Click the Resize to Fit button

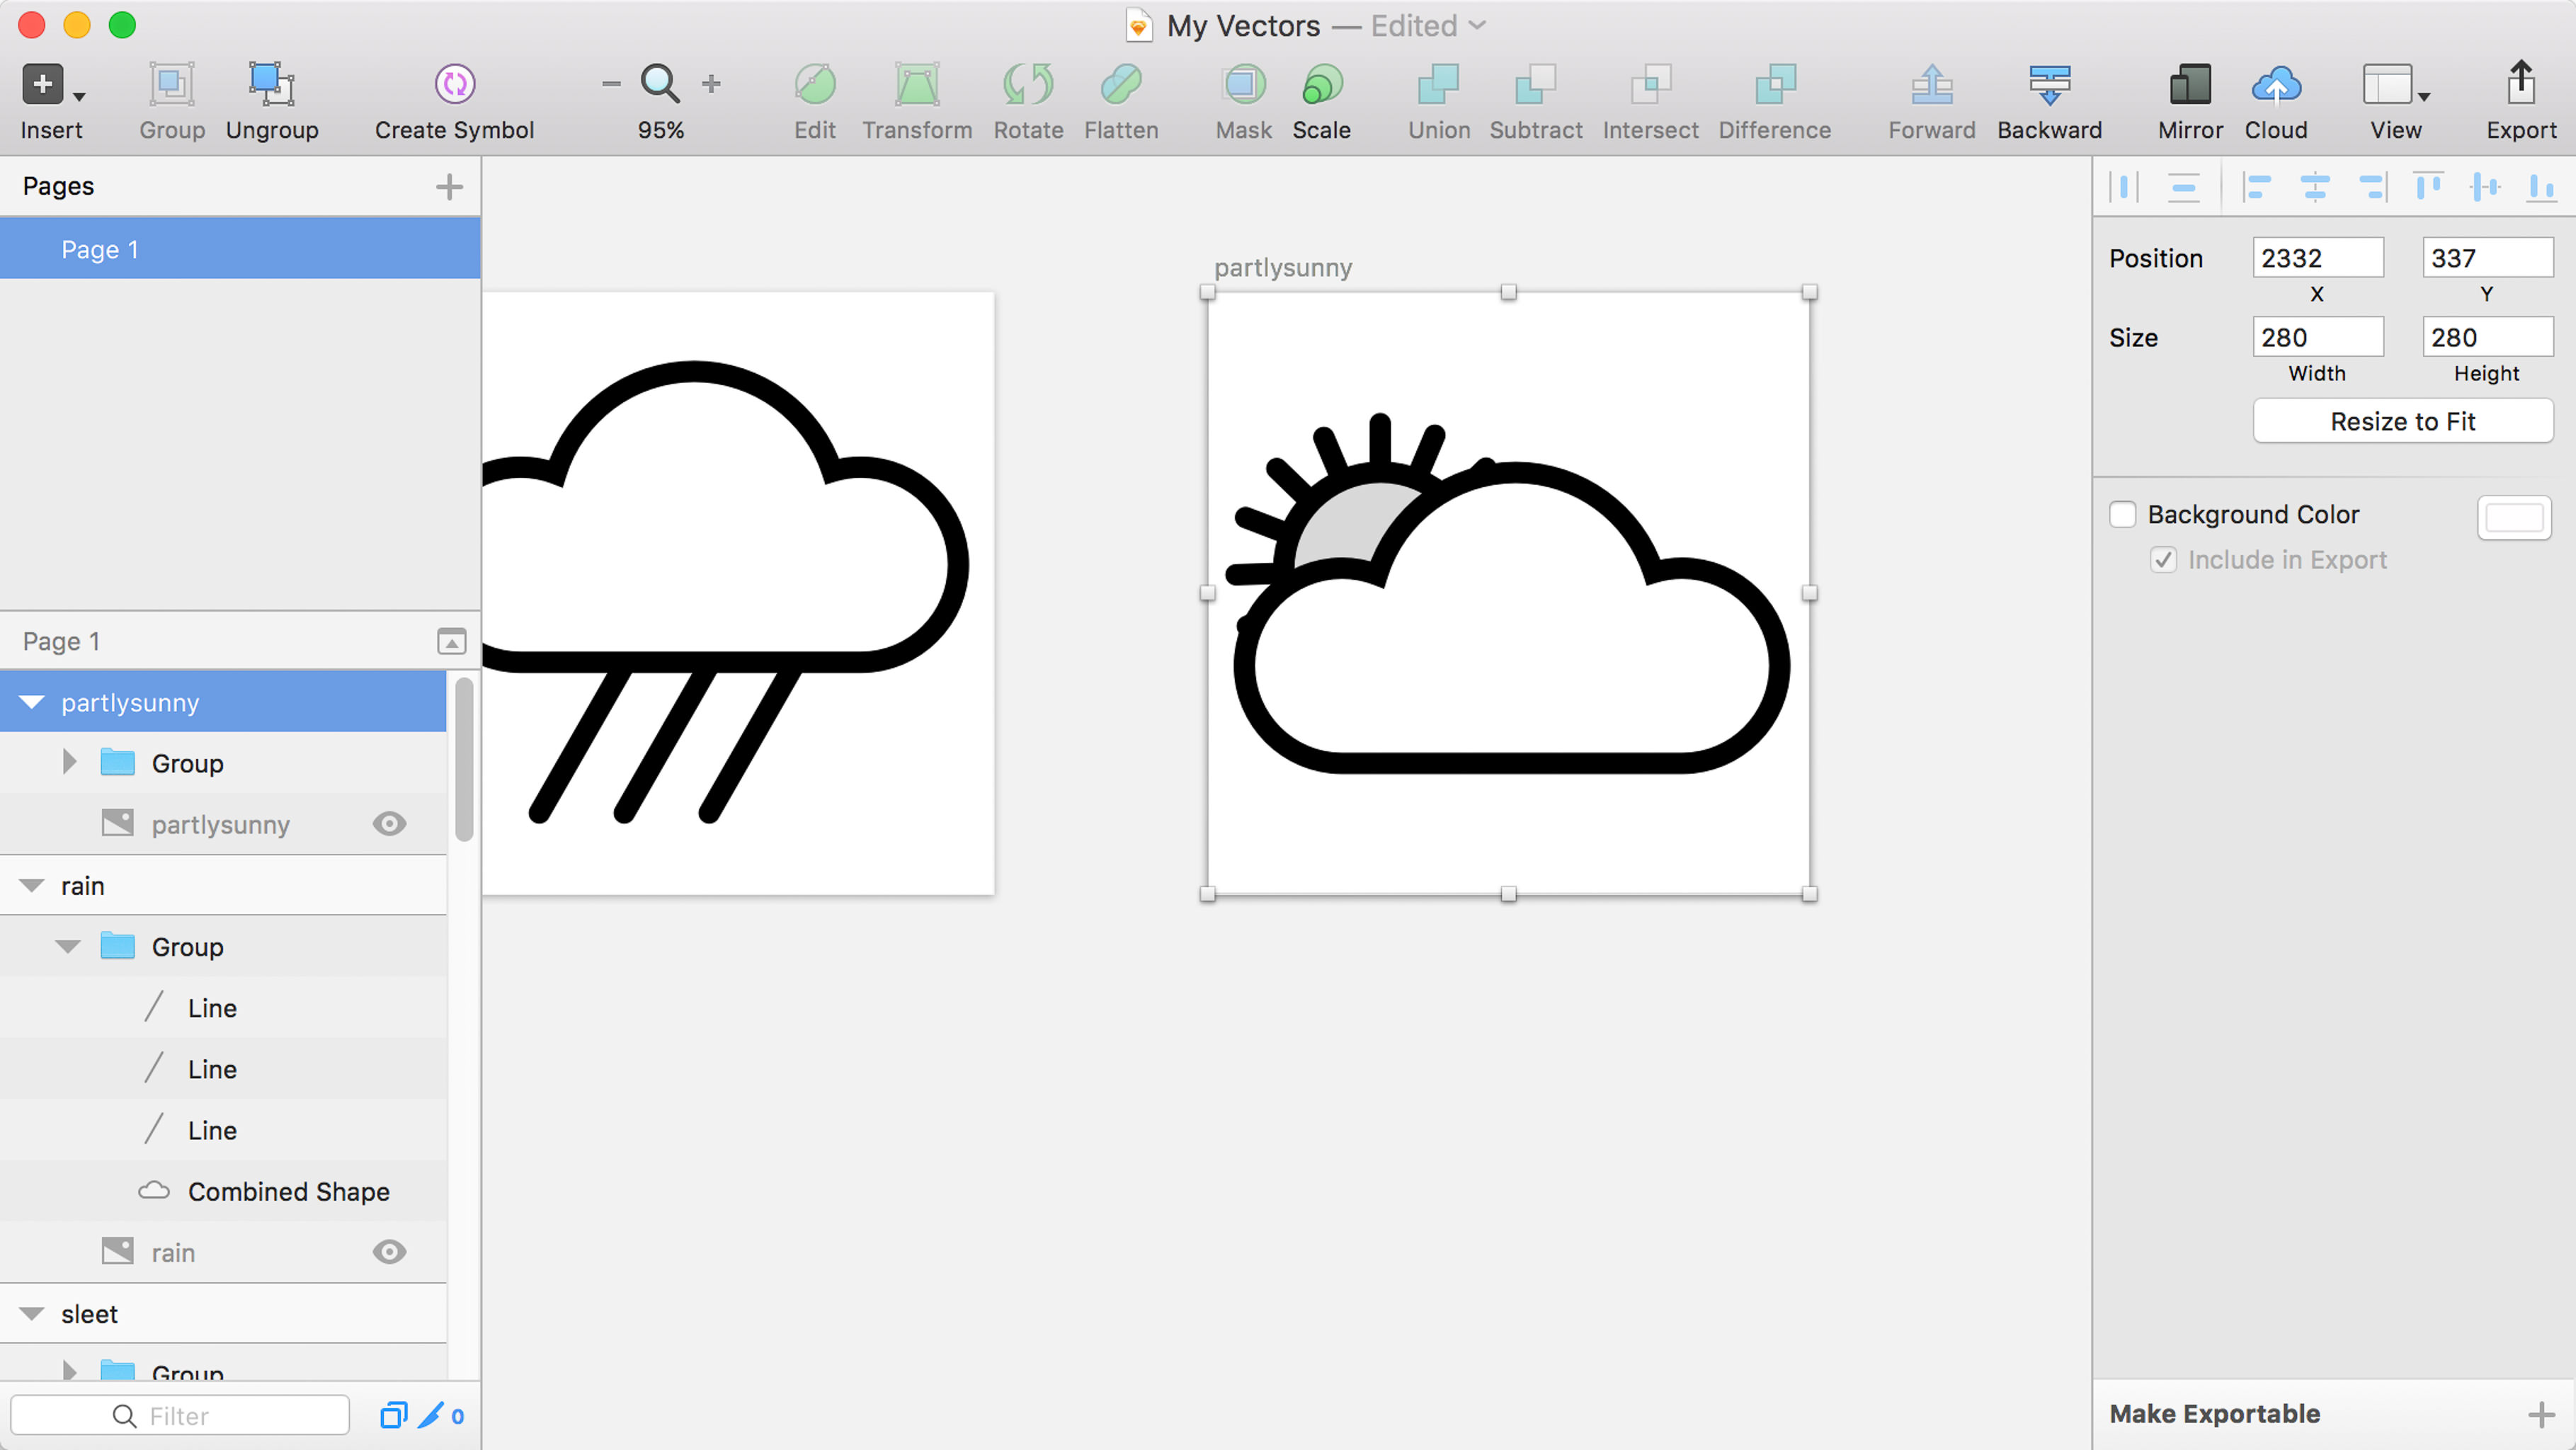pos(2402,421)
